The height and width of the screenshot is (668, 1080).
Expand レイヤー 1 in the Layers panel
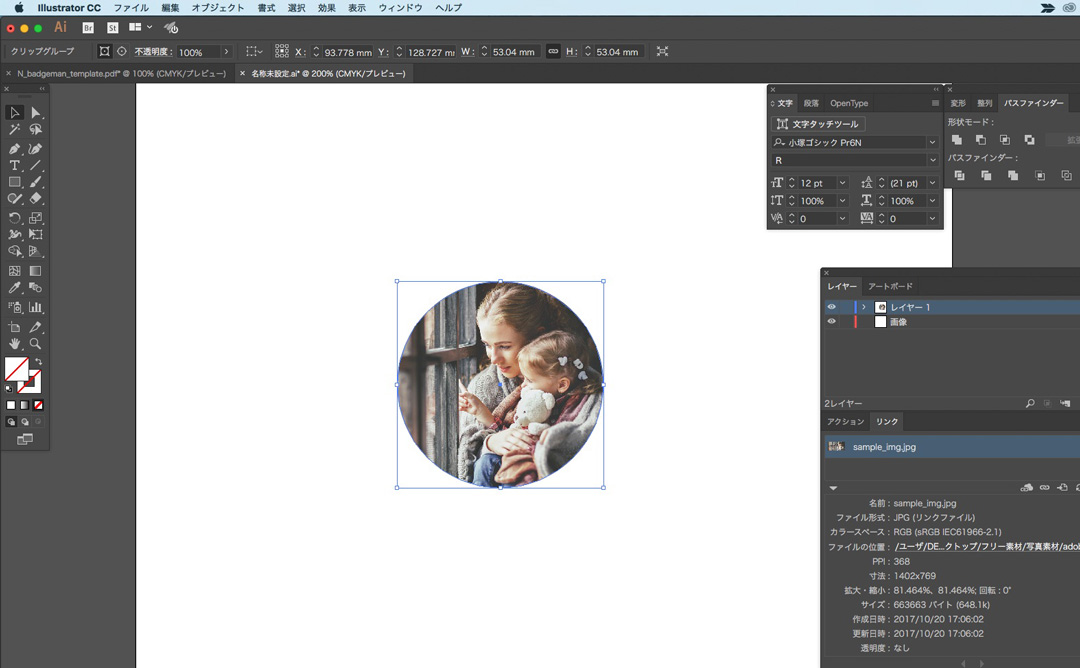pos(864,307)
